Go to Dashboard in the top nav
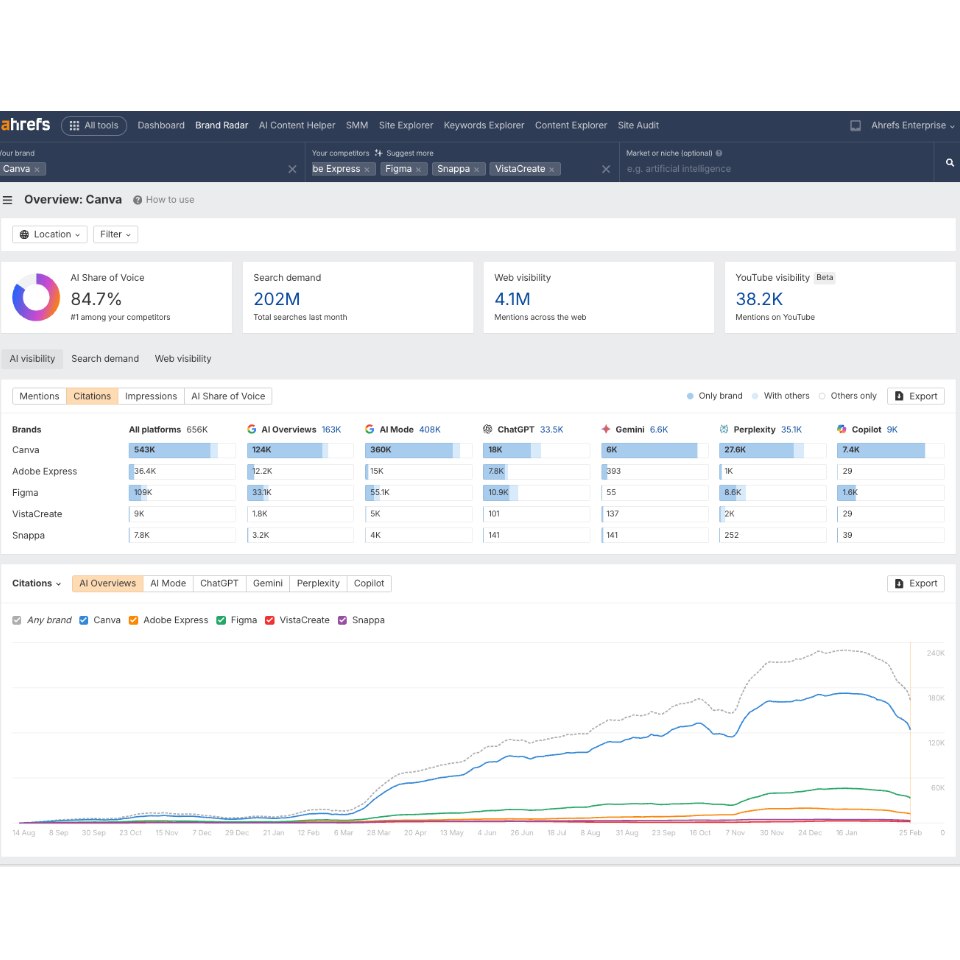 [161, 126]
